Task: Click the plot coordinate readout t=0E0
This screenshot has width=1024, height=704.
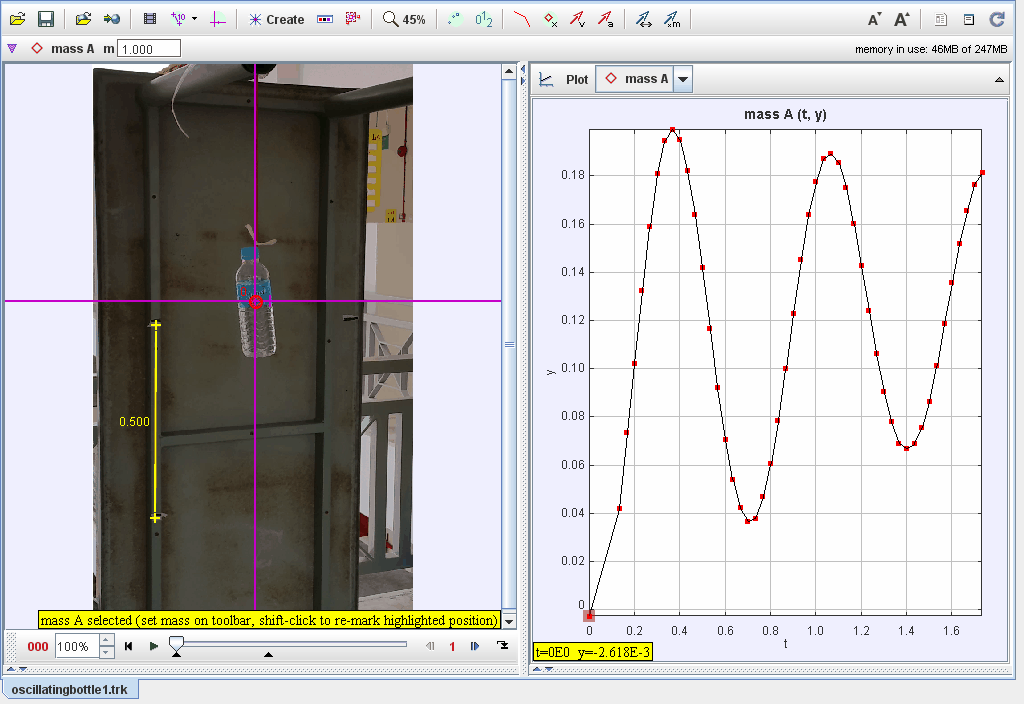Action: point(593,652)
